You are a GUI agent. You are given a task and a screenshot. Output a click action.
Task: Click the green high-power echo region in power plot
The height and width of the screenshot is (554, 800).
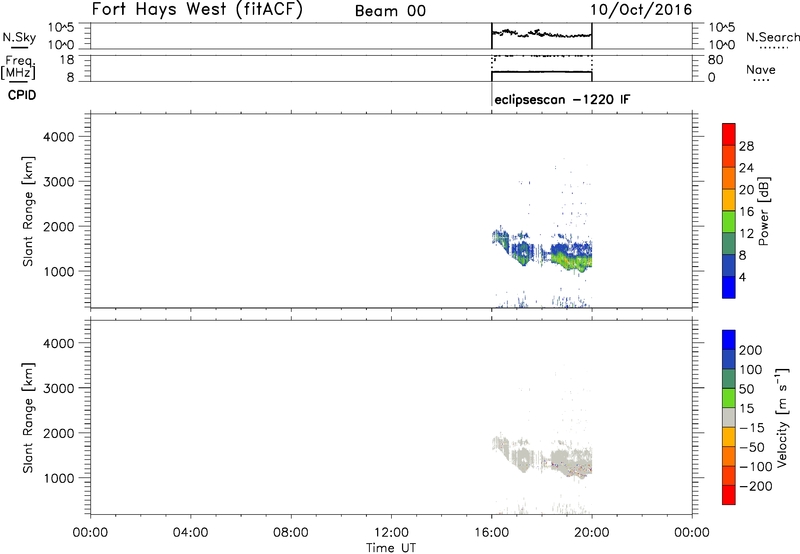tap(571, 260)
